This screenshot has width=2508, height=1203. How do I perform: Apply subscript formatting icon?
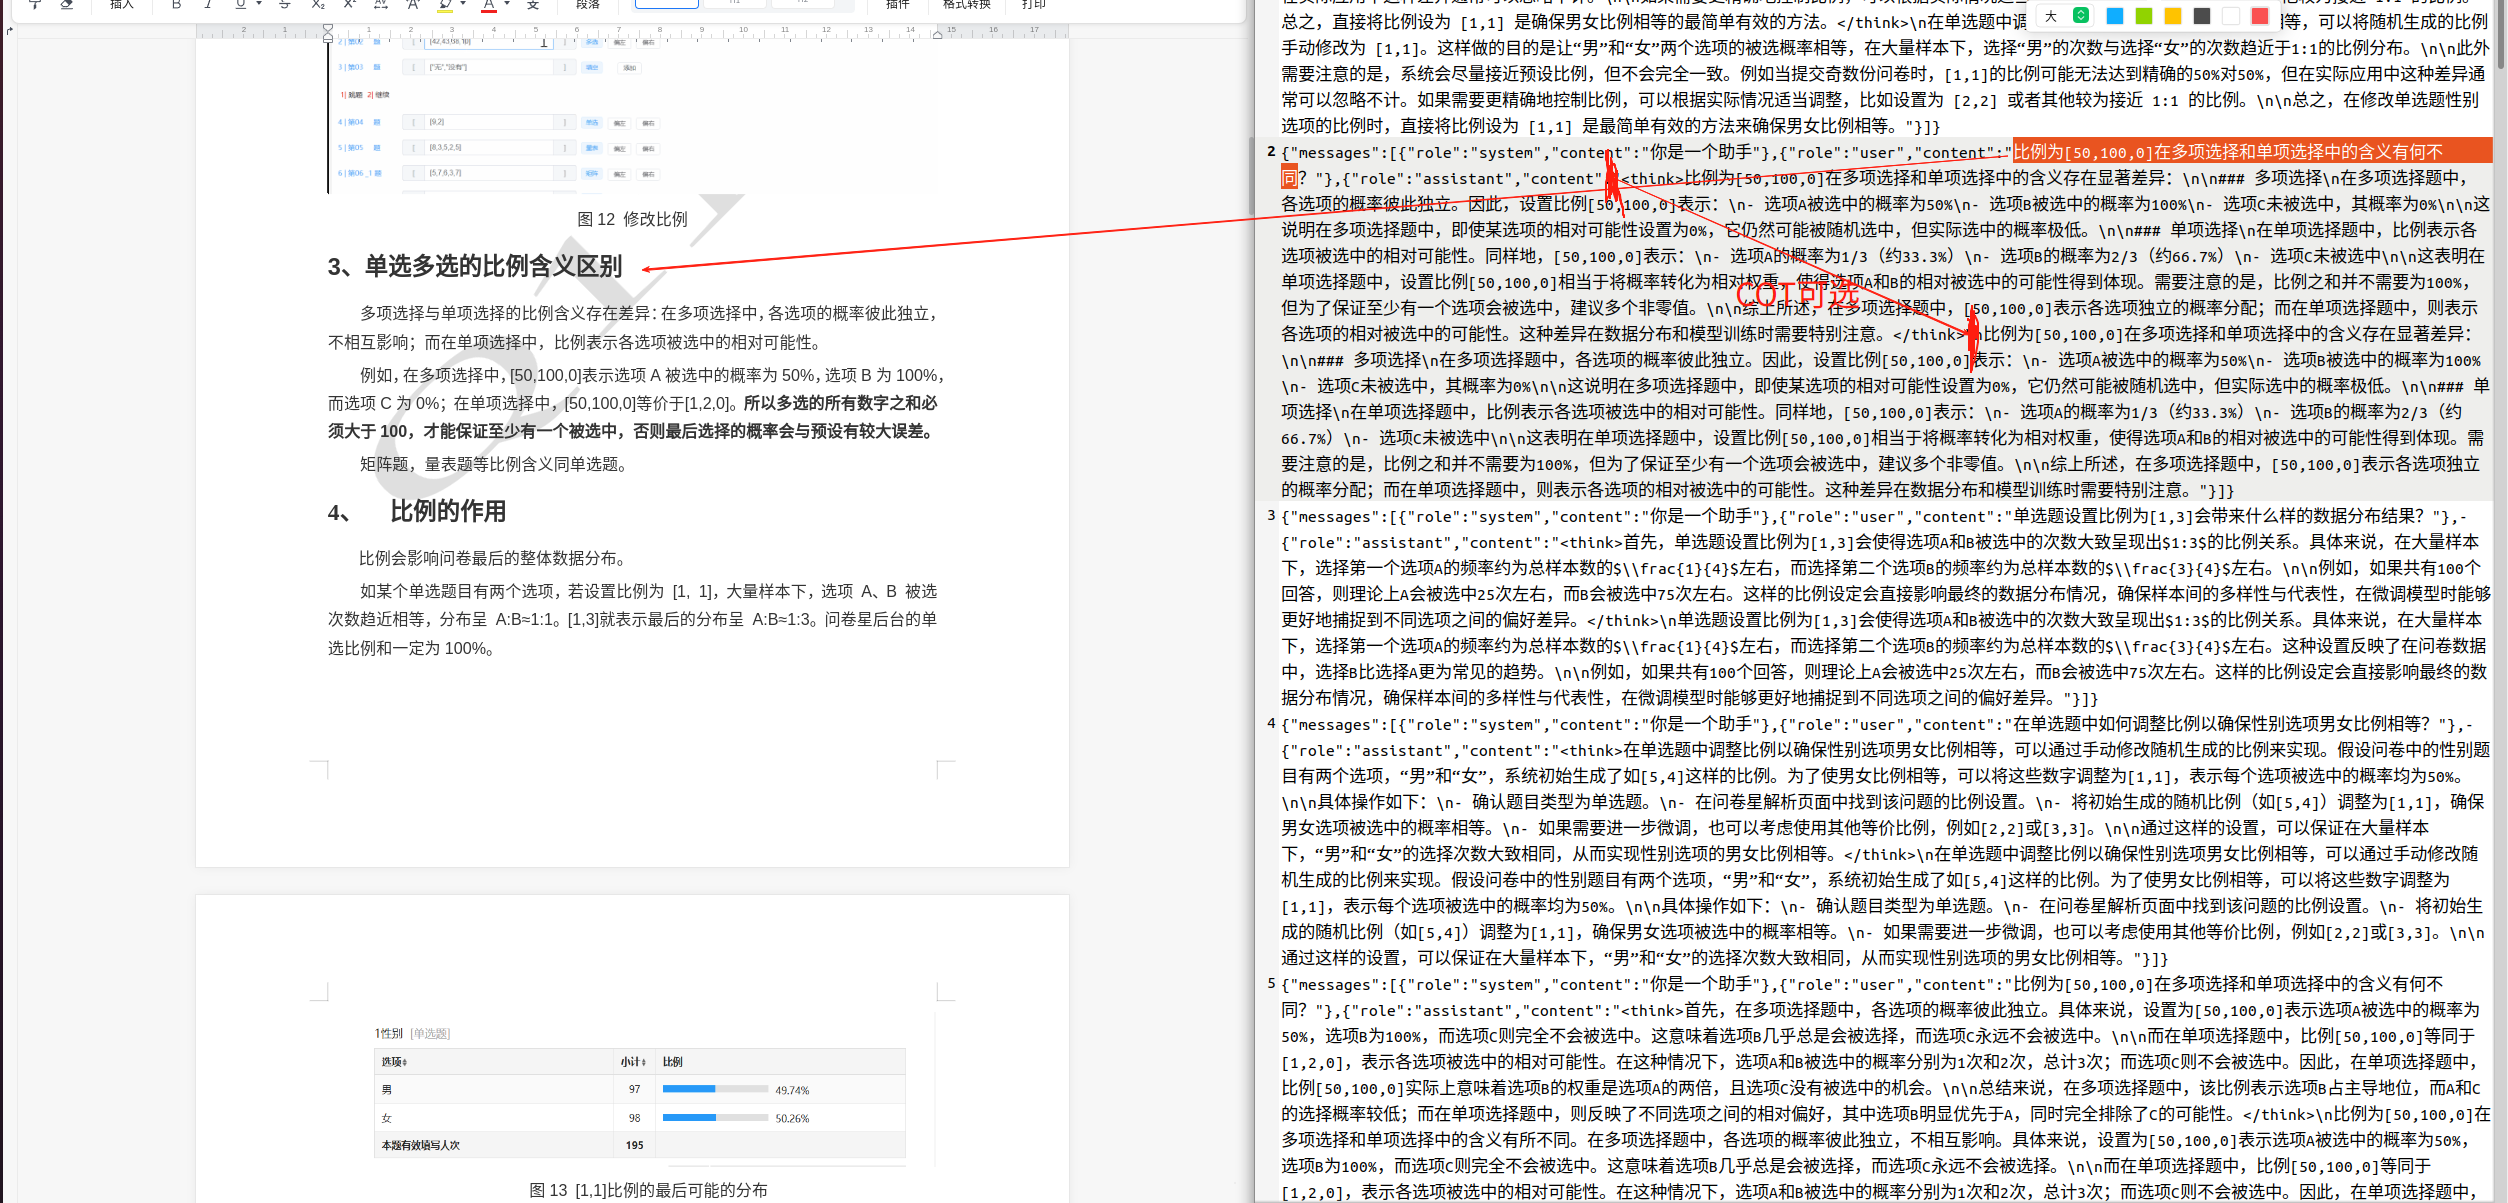[x=318, y=5]
